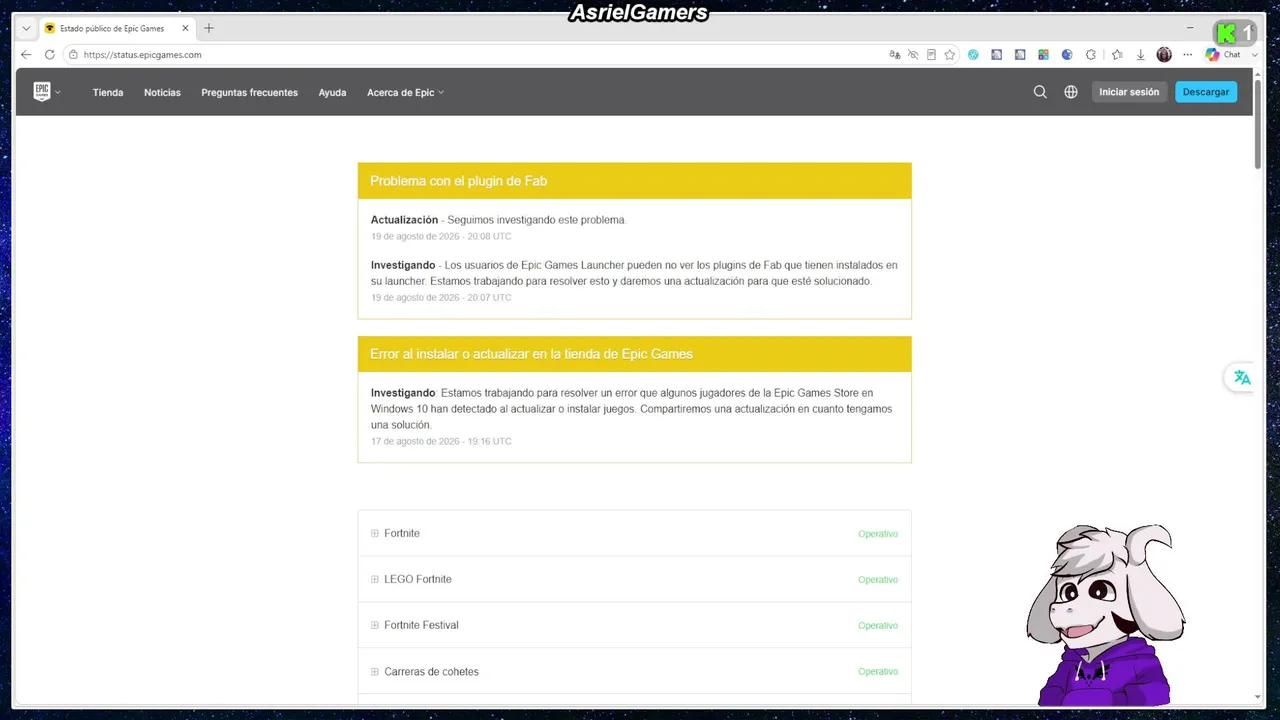The image size is (1280, 720).
Task: Click the Epic Games logo in the site header
Action: 42,92
